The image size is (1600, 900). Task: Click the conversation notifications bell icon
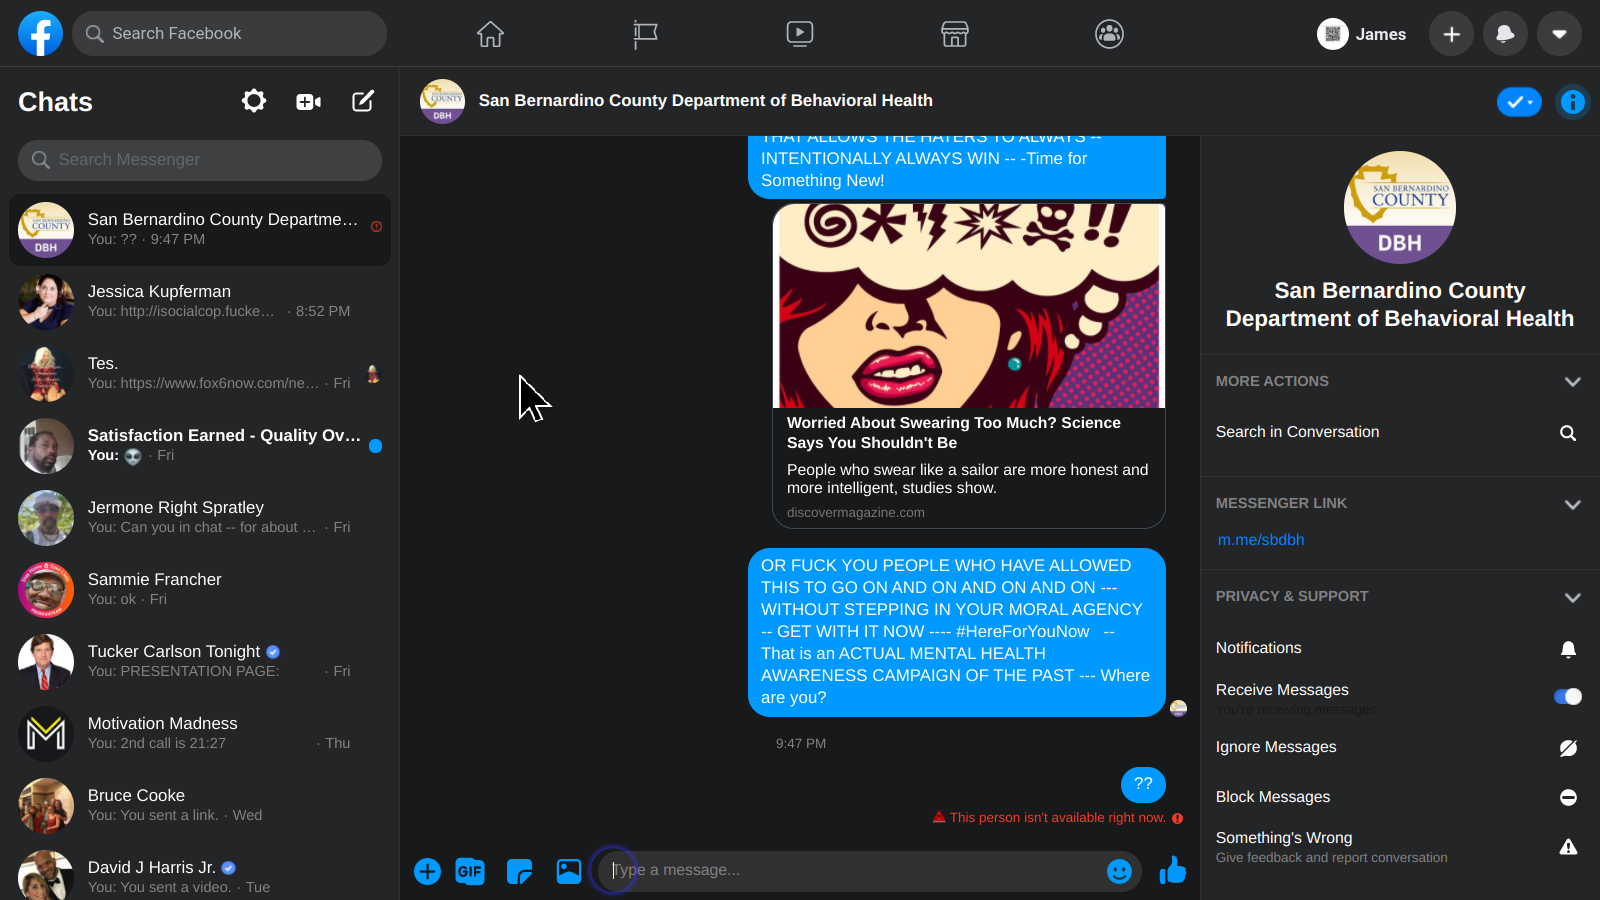[1568, 650]
